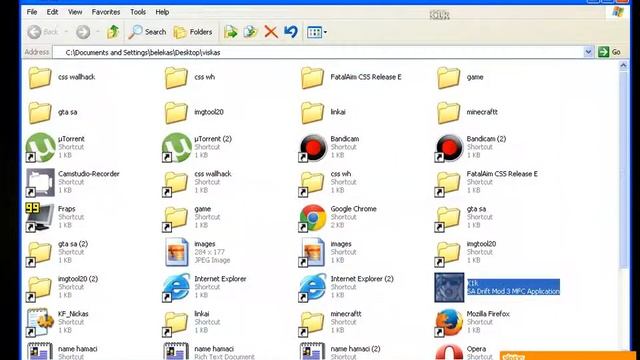Open the Edit menu

pyautogui.click(x=52, y=12)
